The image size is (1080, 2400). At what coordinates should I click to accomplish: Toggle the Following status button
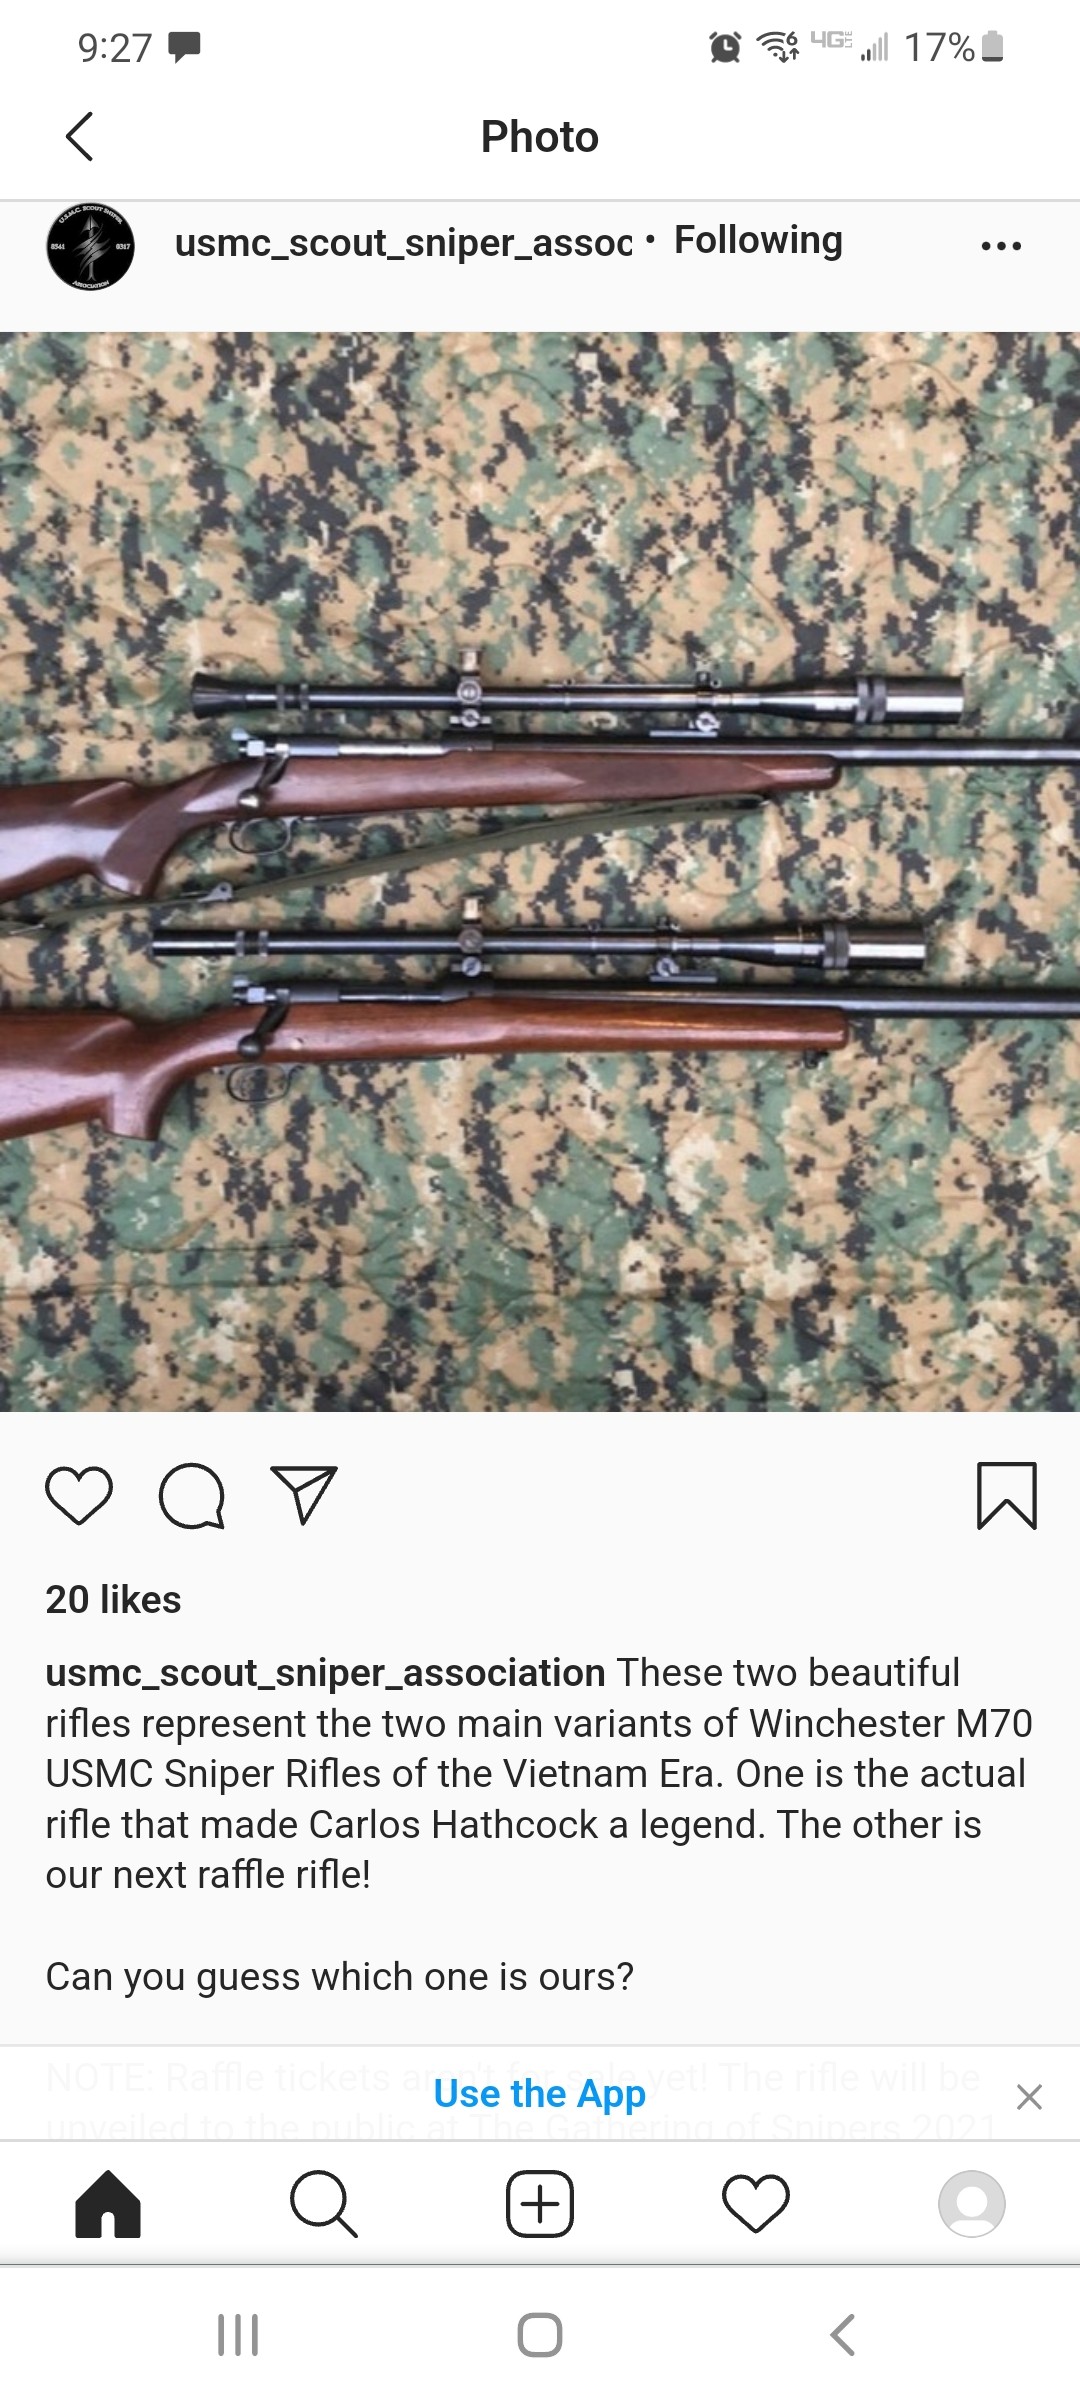[x=758, y=241]
